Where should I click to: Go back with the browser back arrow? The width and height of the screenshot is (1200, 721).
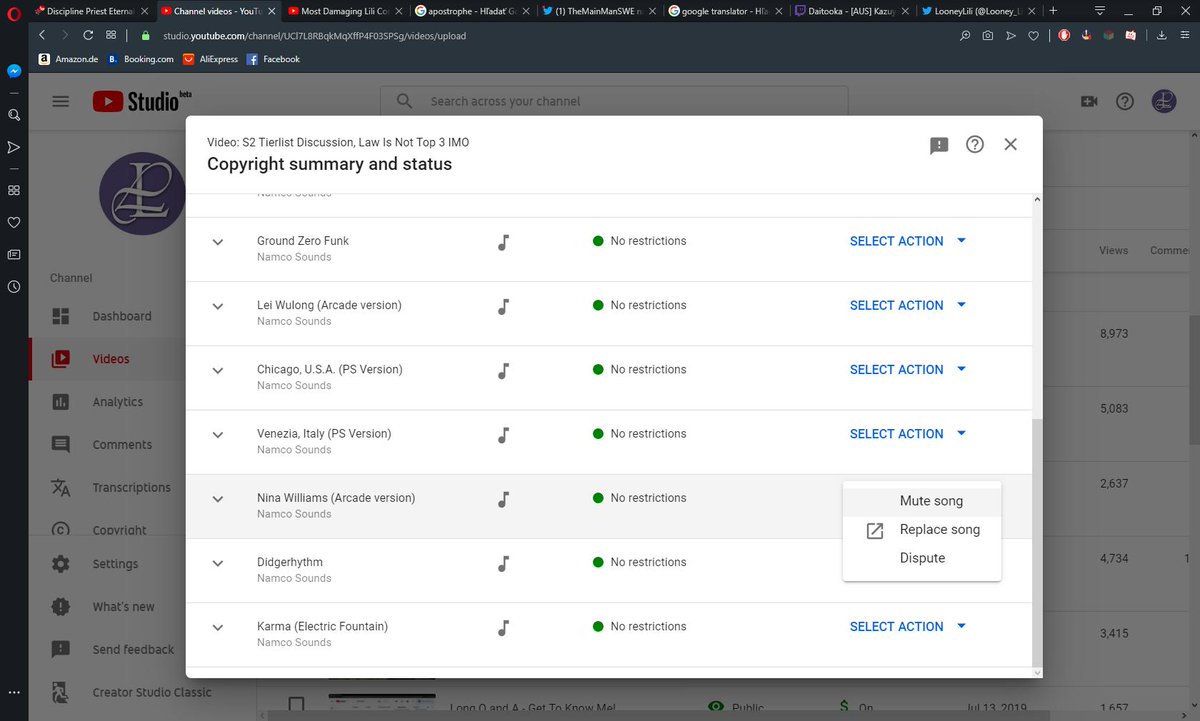(42, 35)
